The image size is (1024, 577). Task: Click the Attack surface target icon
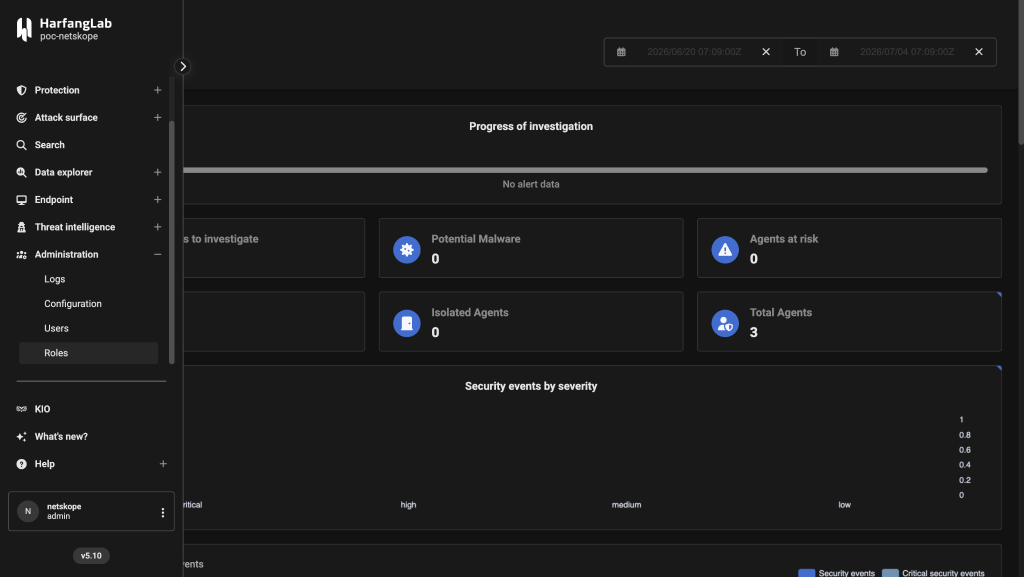point(22,117)
